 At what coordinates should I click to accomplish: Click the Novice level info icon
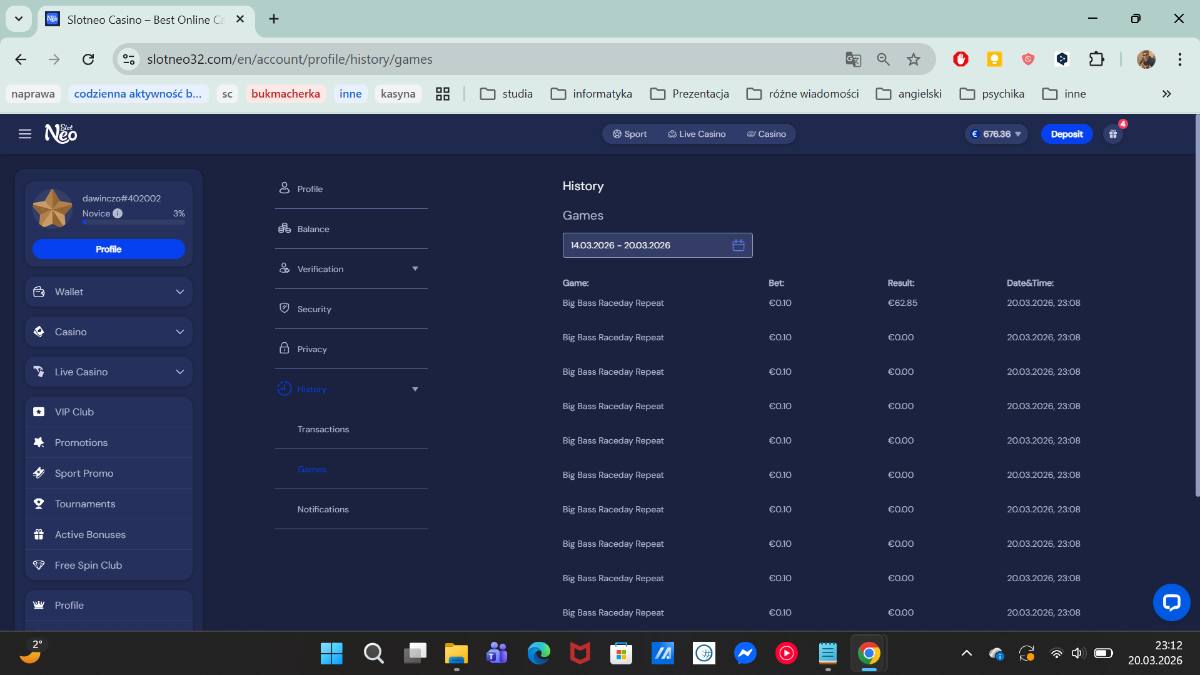[x=118, y=213]
